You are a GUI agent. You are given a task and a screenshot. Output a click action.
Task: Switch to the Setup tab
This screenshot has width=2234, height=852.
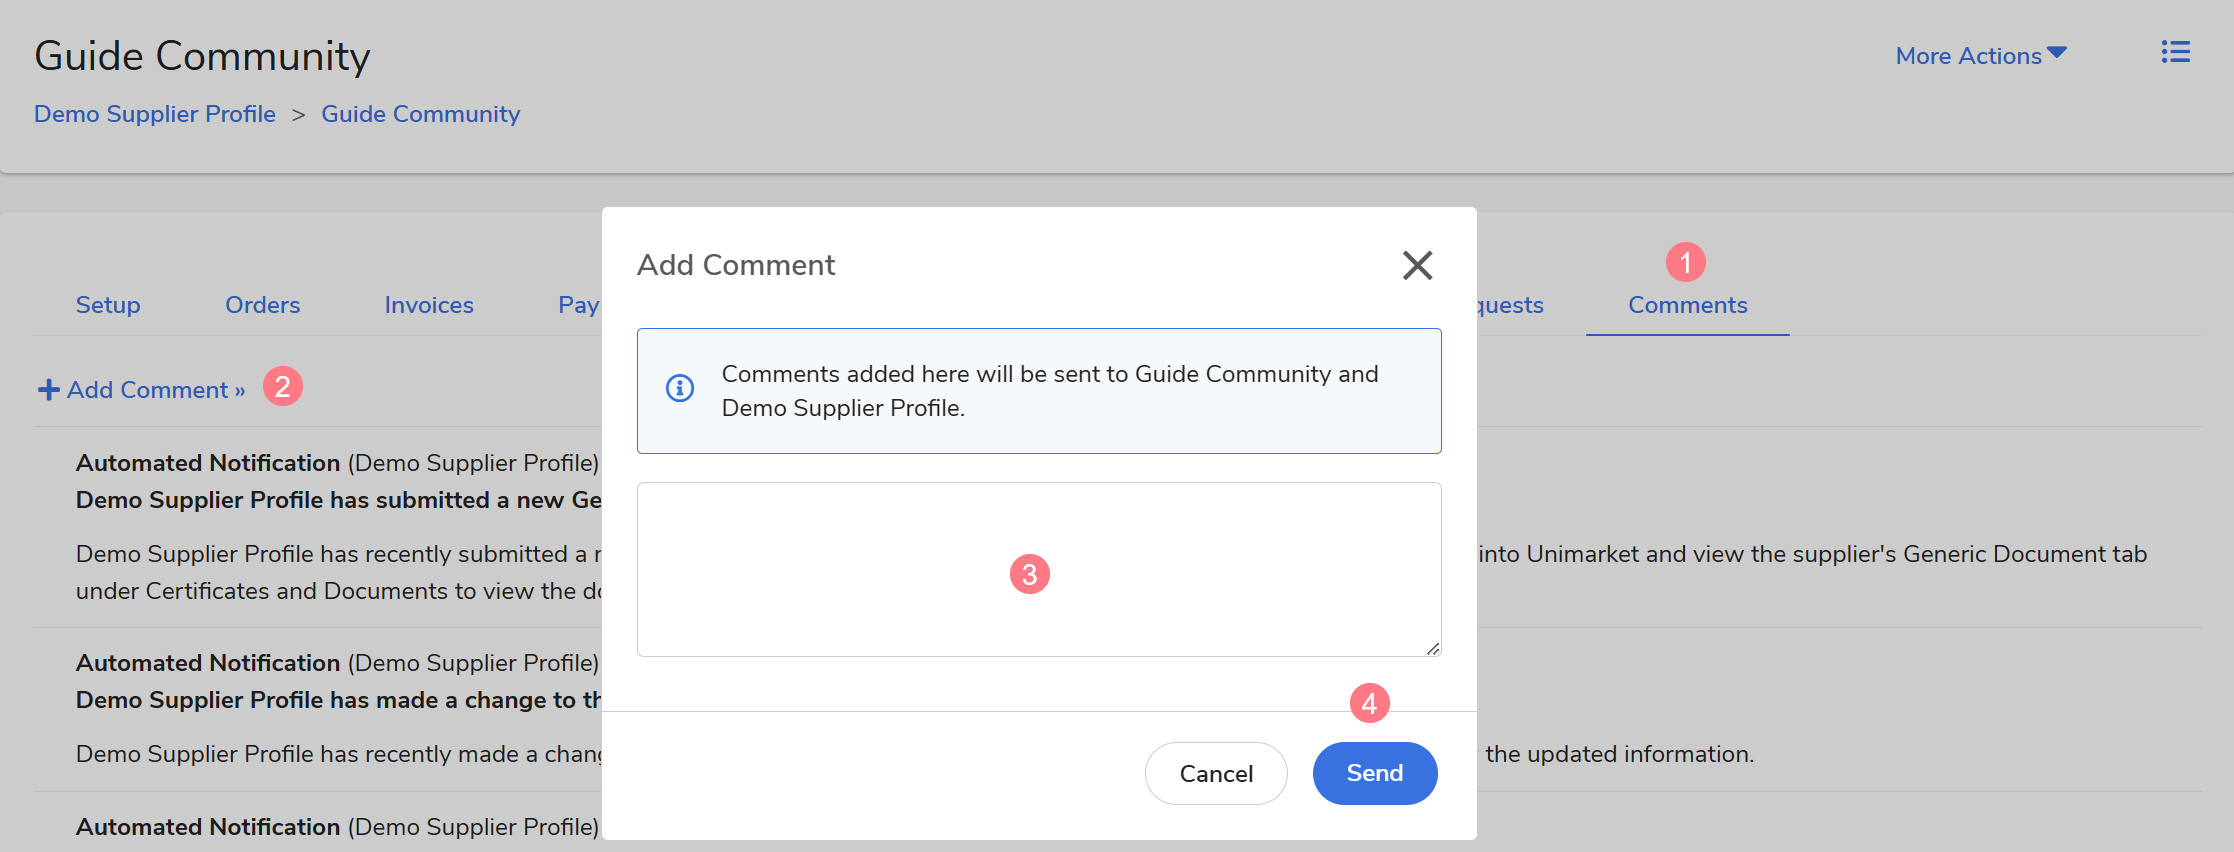(x=108, y=305)
